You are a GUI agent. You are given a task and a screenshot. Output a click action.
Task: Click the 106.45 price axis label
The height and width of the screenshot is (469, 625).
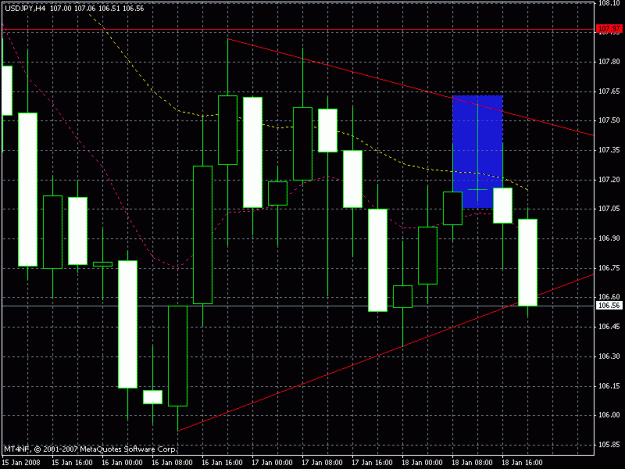click(x=609, y=327)
